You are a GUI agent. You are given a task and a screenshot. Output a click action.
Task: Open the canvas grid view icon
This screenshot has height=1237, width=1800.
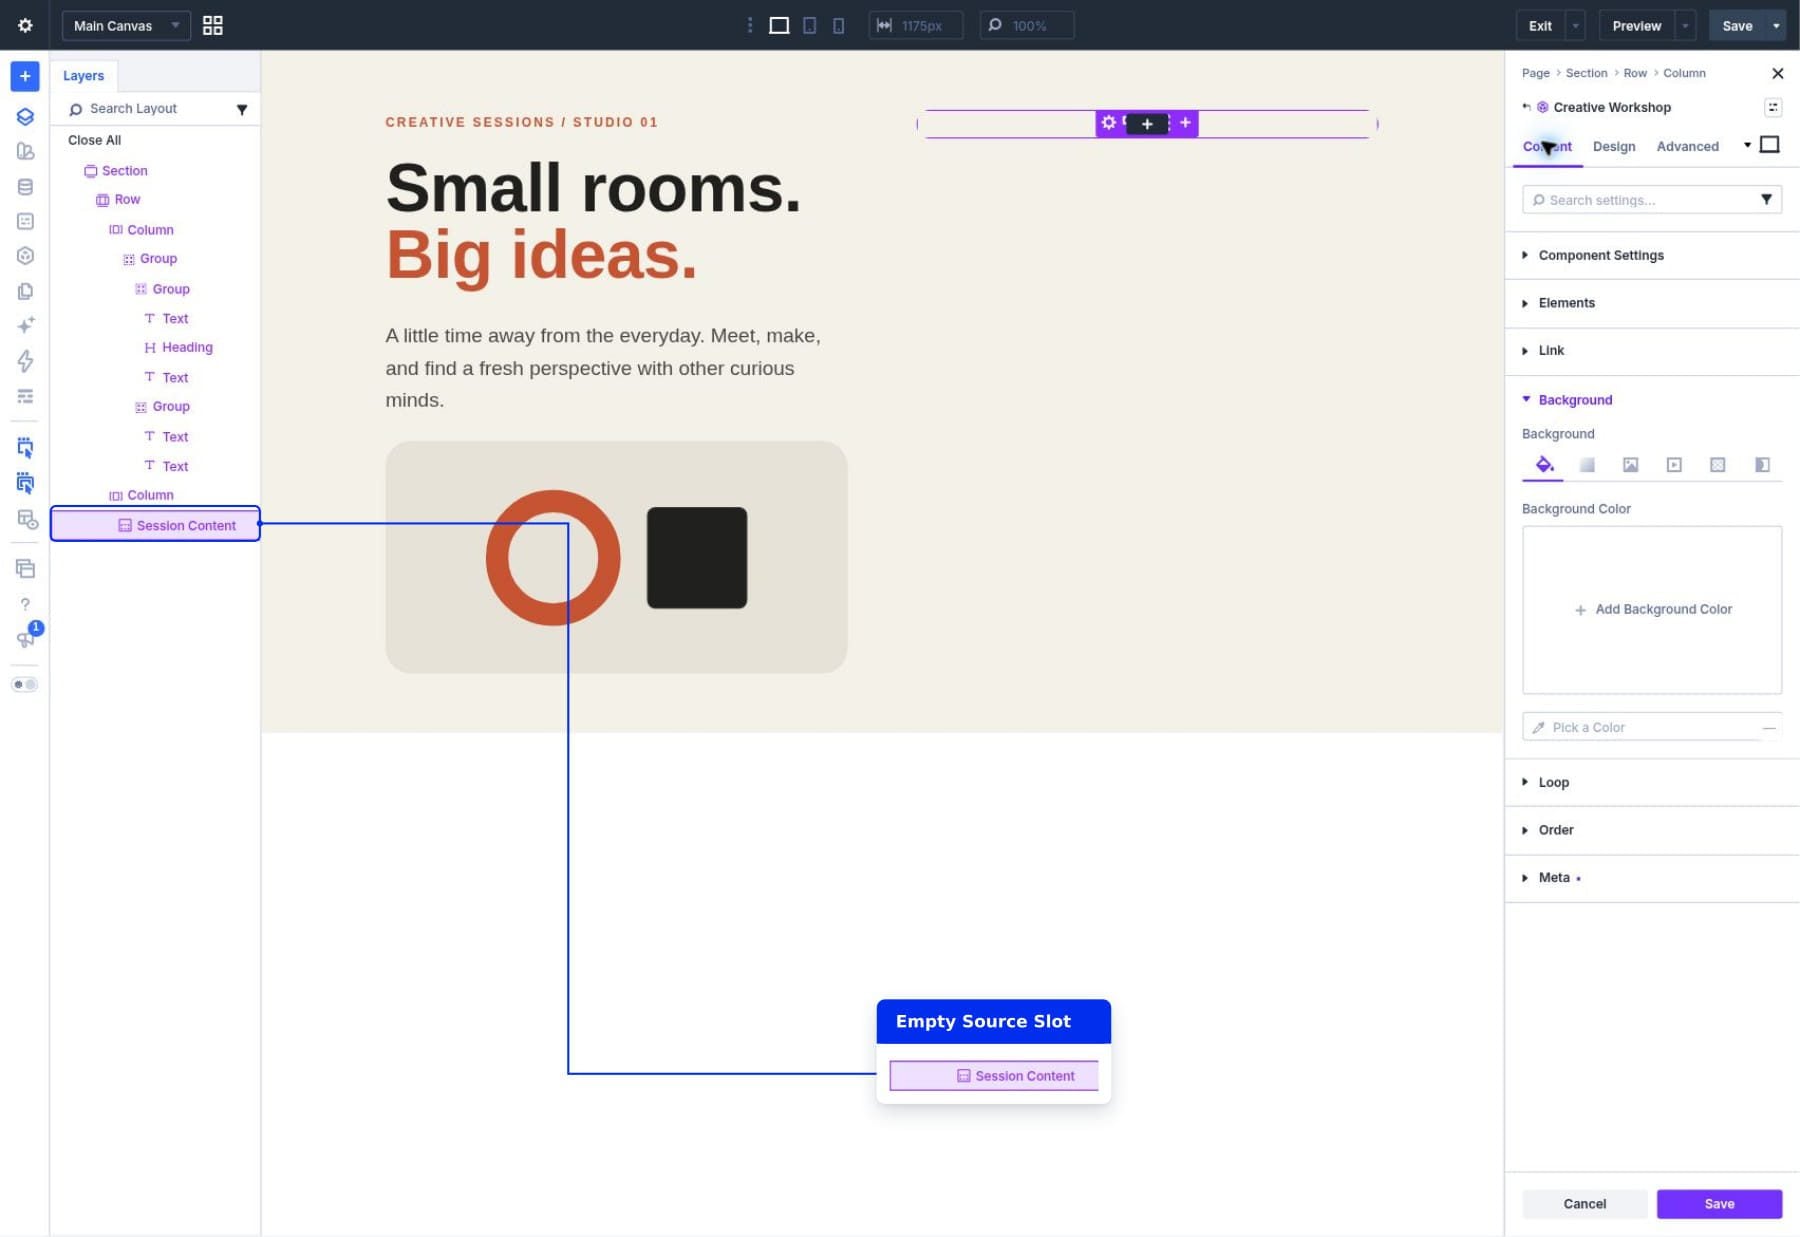pos(212,25)
